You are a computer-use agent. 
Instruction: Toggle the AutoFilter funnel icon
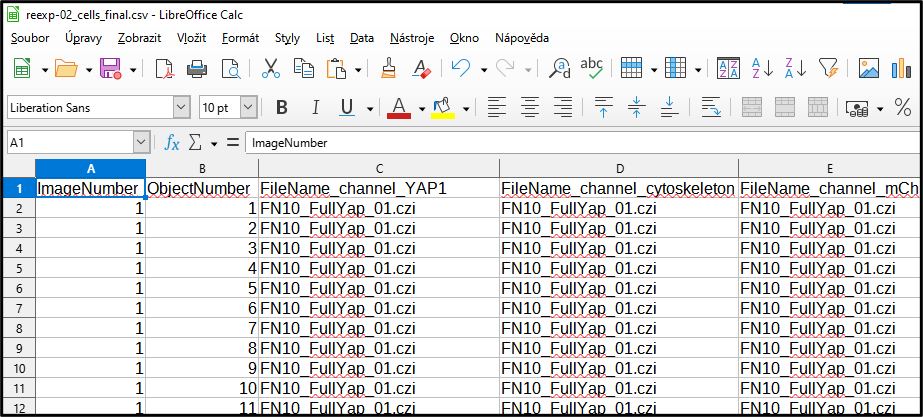829,69
